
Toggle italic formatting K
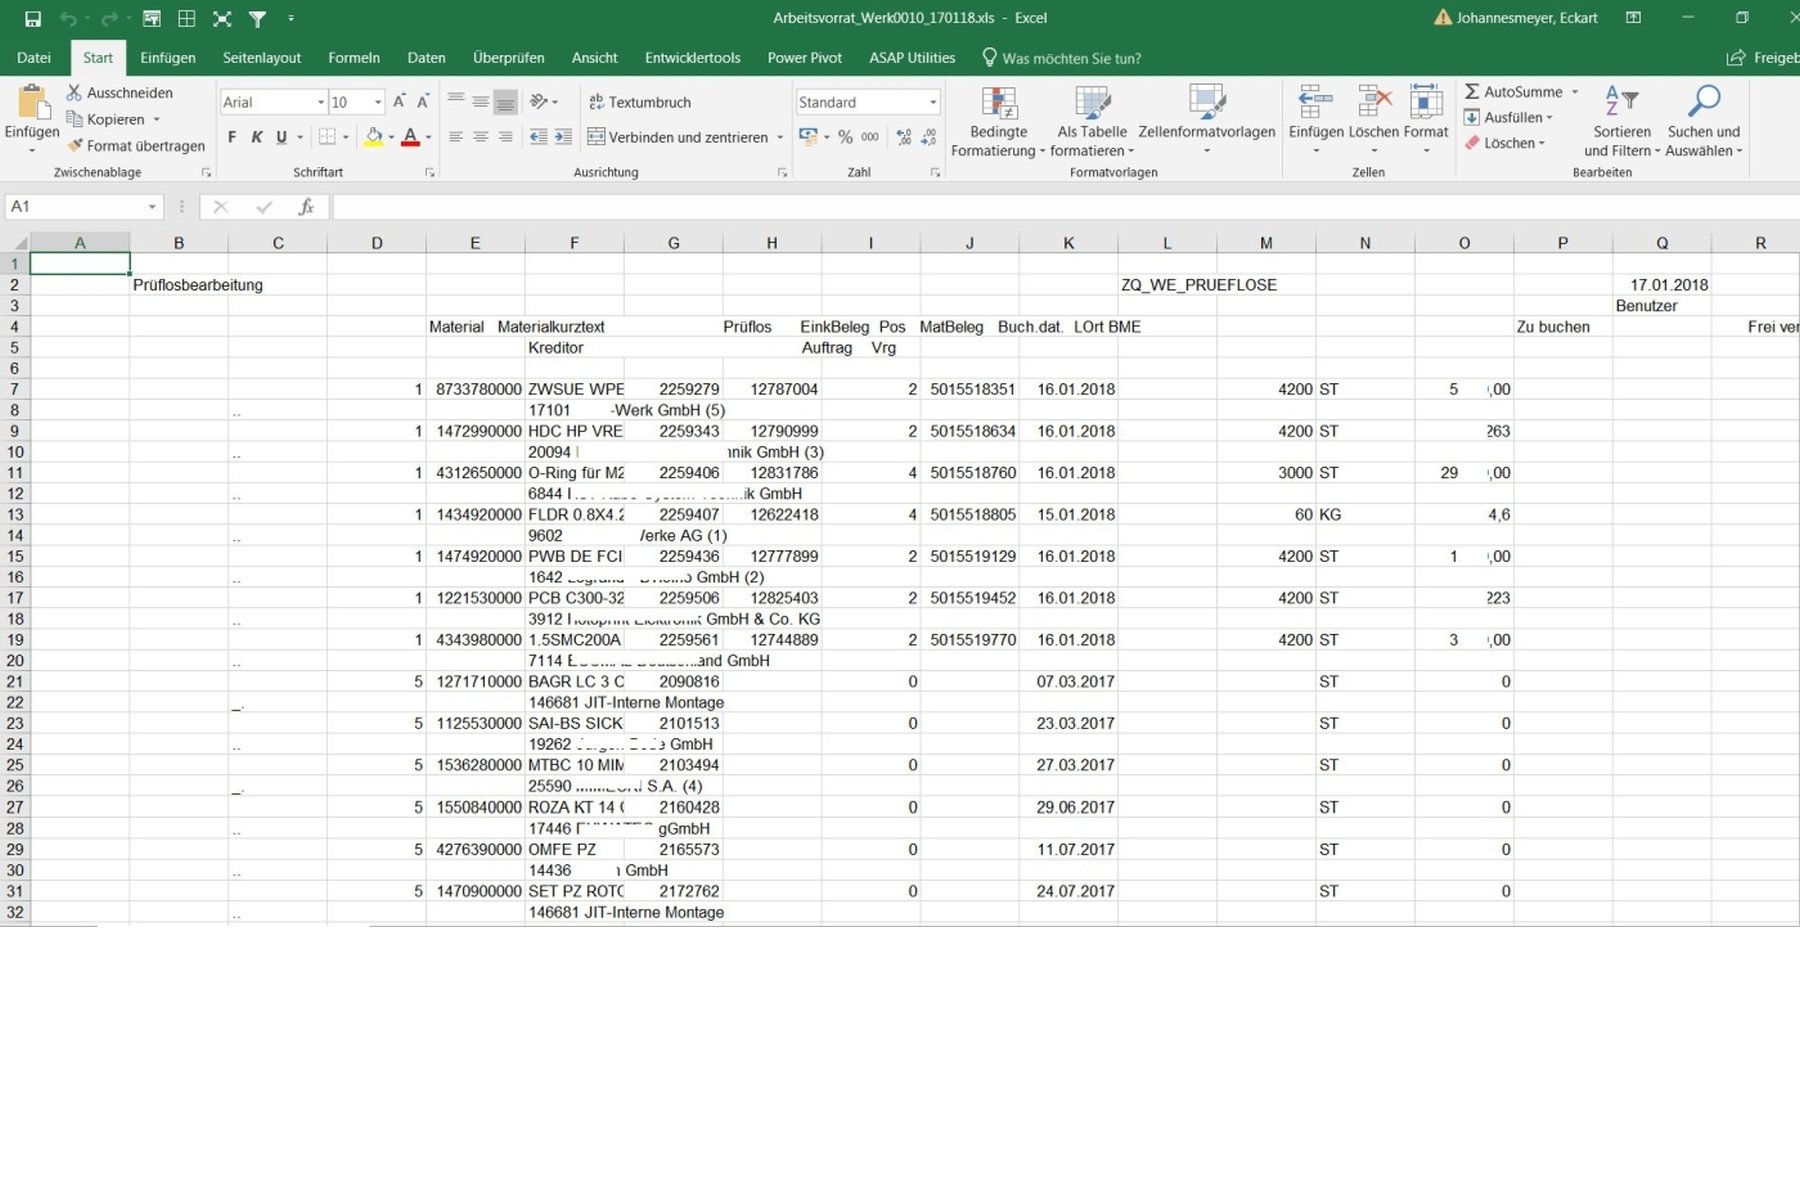pos(257,137)
